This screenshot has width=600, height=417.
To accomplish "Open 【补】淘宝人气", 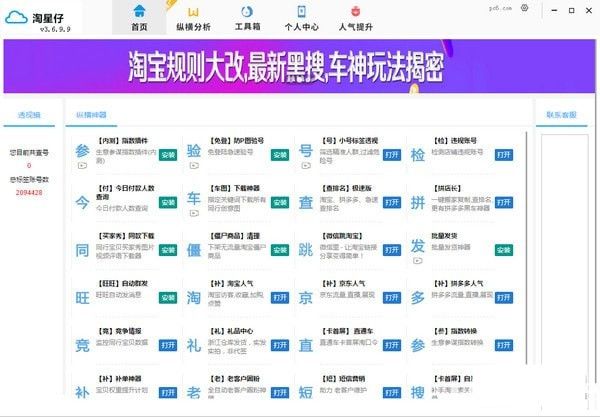I will (280, 298).
